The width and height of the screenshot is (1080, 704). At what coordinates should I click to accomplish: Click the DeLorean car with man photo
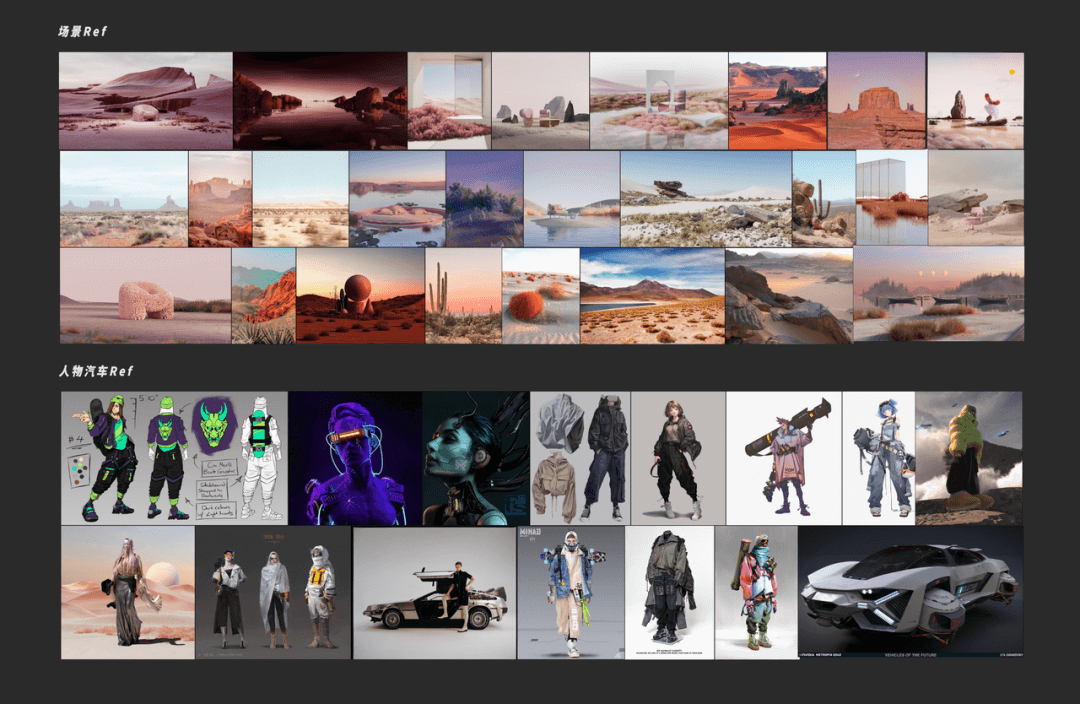(x=434, y=592)
